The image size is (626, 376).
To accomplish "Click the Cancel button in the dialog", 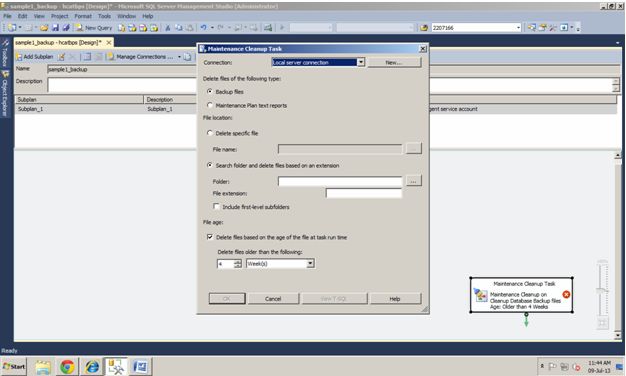I will 273,299.
